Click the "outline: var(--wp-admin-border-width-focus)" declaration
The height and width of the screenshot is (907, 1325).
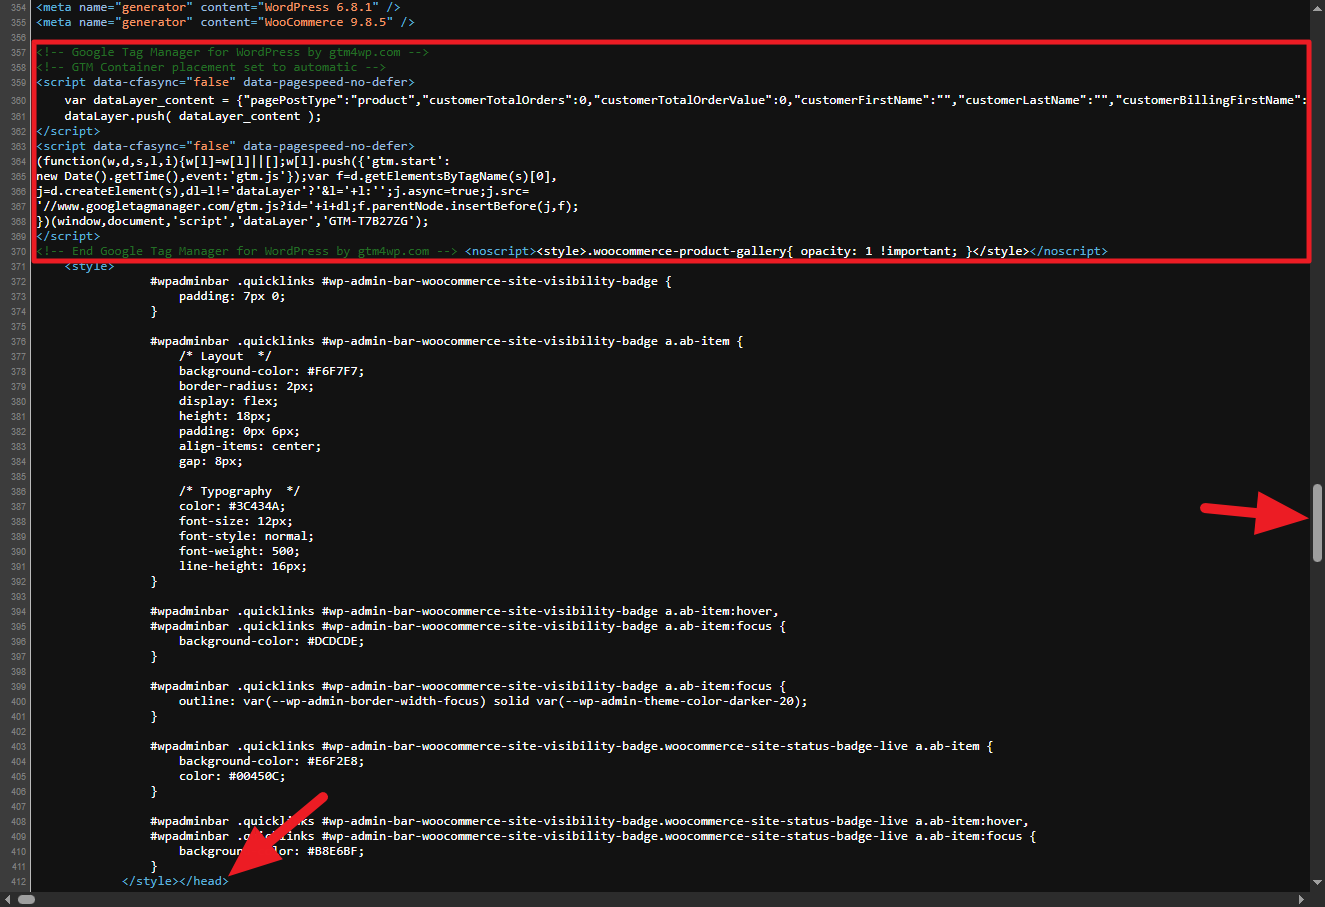[x=493, y=701]
